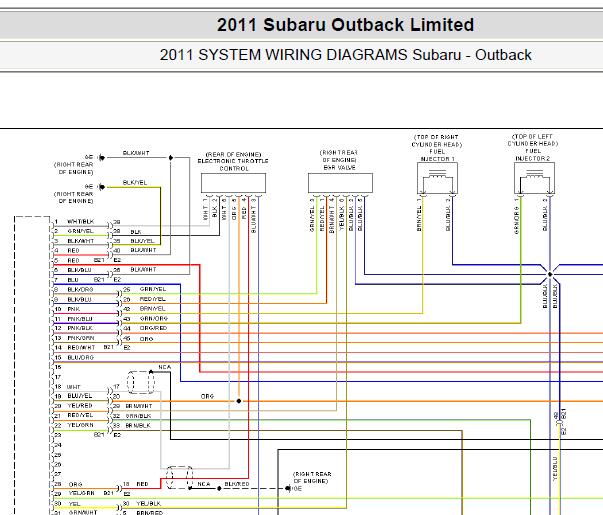The height and width of the screenshot is (515, 603).
Task: Click the PNK/BLU wire label at pin 11
Action: pyautogui.click(x=80, y=318)
